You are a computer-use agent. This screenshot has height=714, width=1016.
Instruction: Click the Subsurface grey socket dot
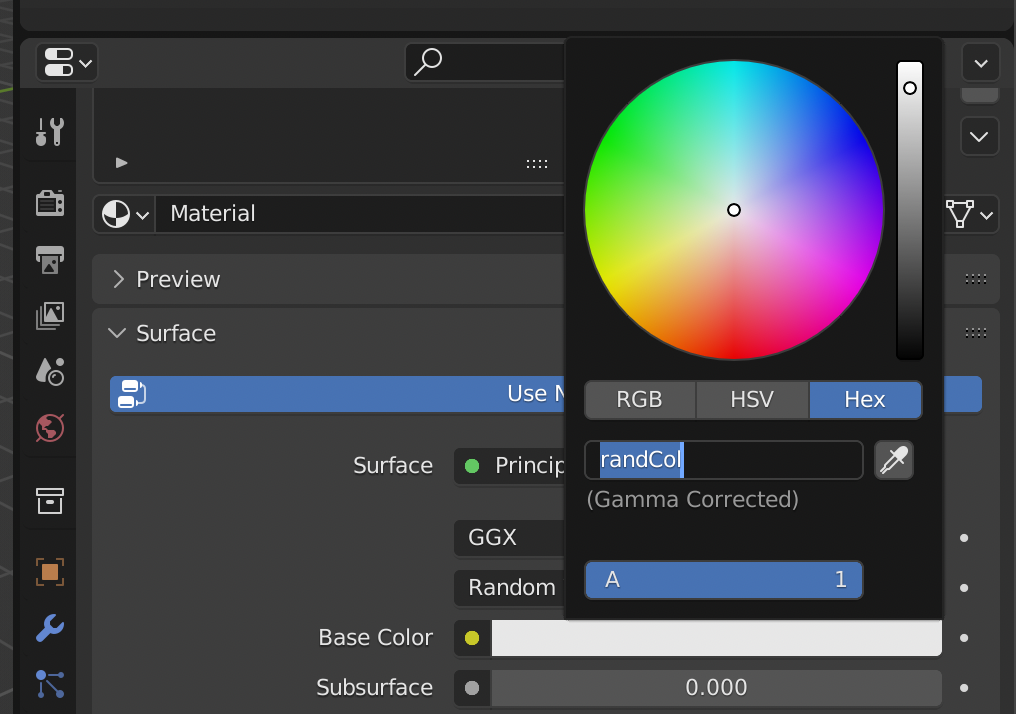pos(472,688)
